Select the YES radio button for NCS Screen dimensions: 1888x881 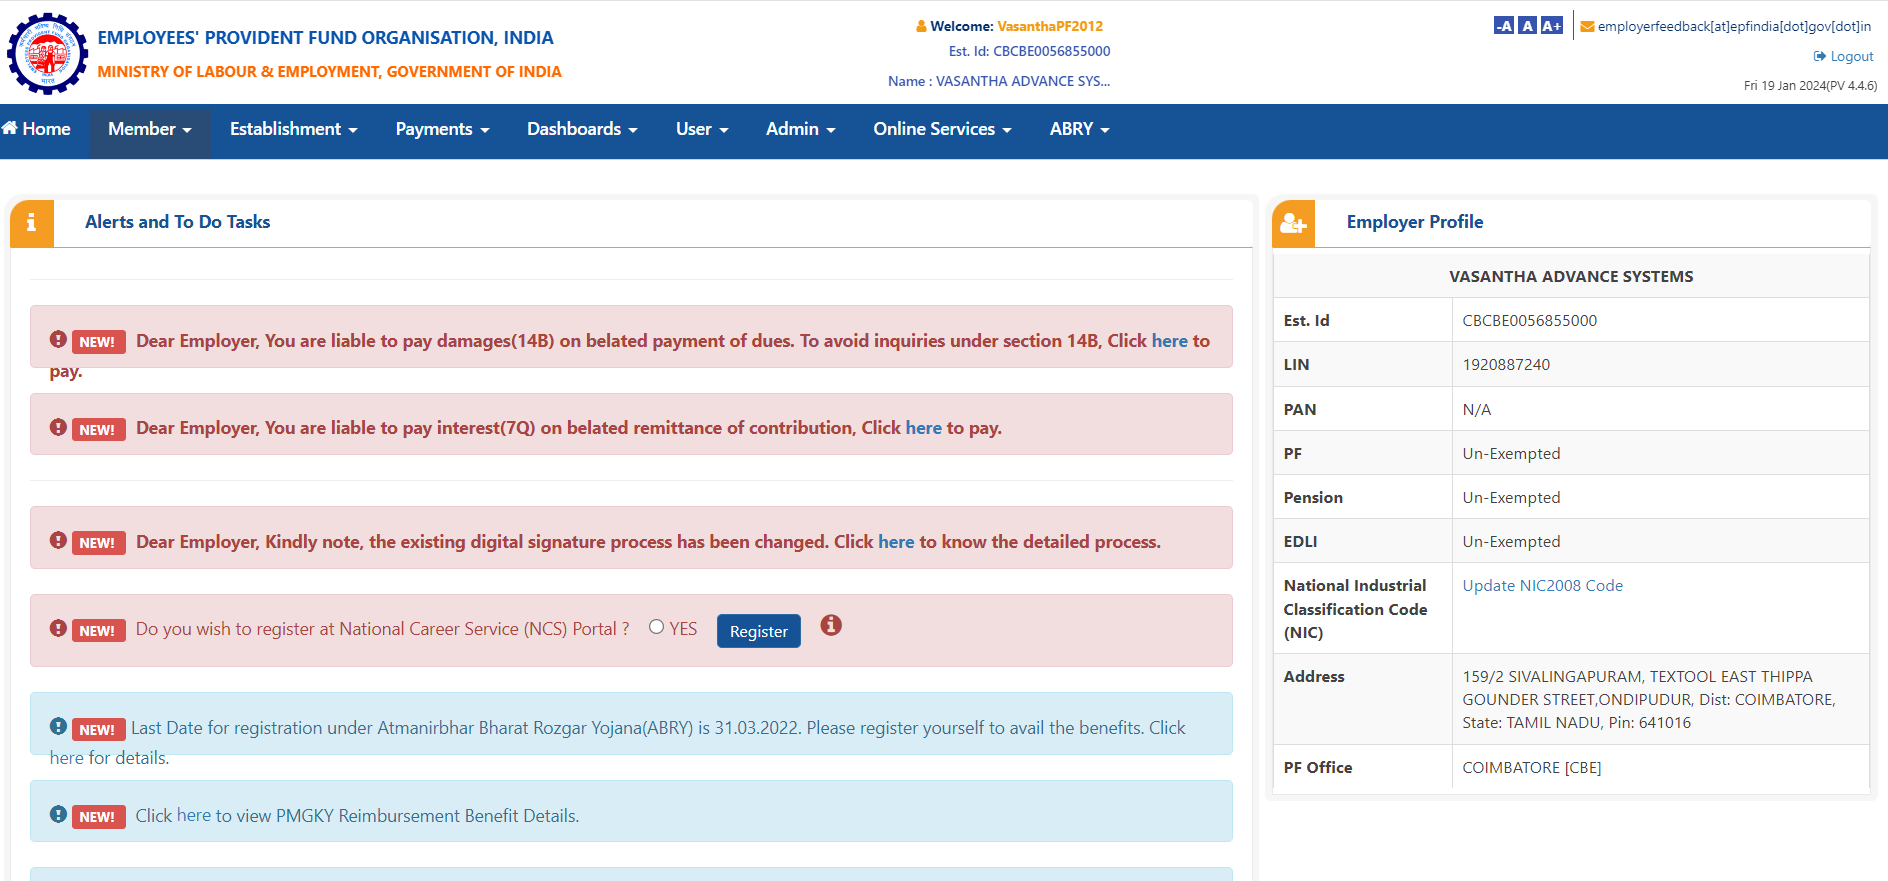tap(656, 627)
